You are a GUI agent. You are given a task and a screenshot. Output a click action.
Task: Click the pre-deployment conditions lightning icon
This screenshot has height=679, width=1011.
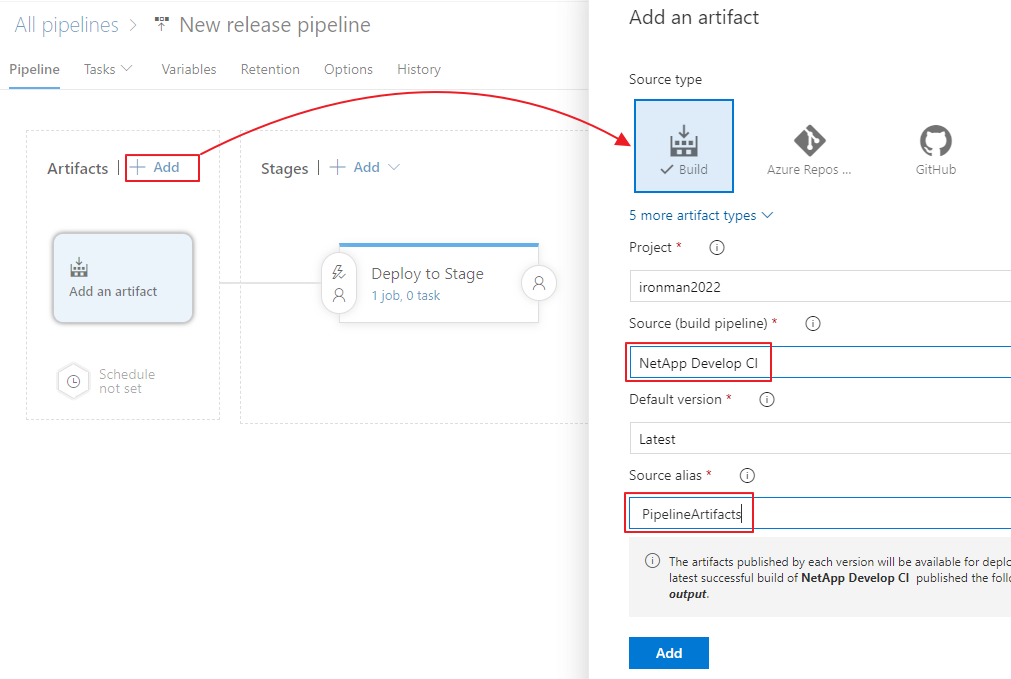pyautogui.click(x=339, y=272)
